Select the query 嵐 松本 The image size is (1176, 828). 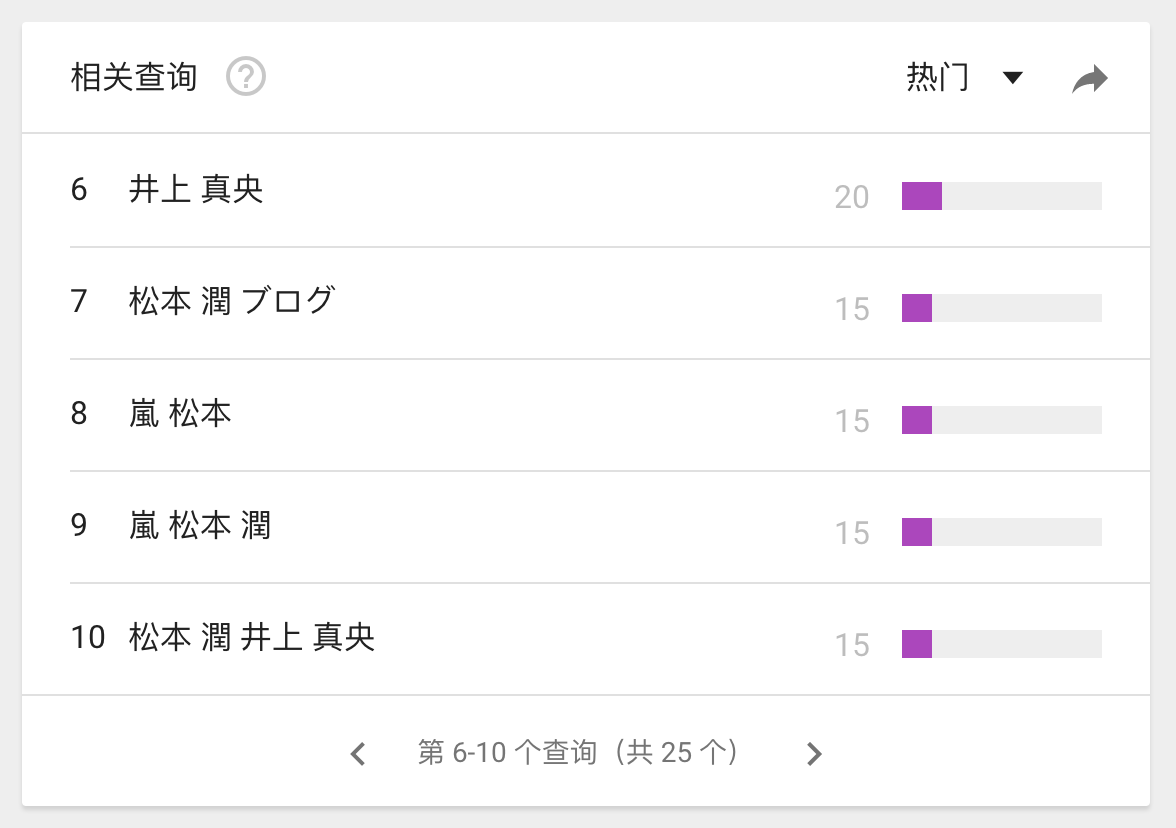click(x=180, y=413)
